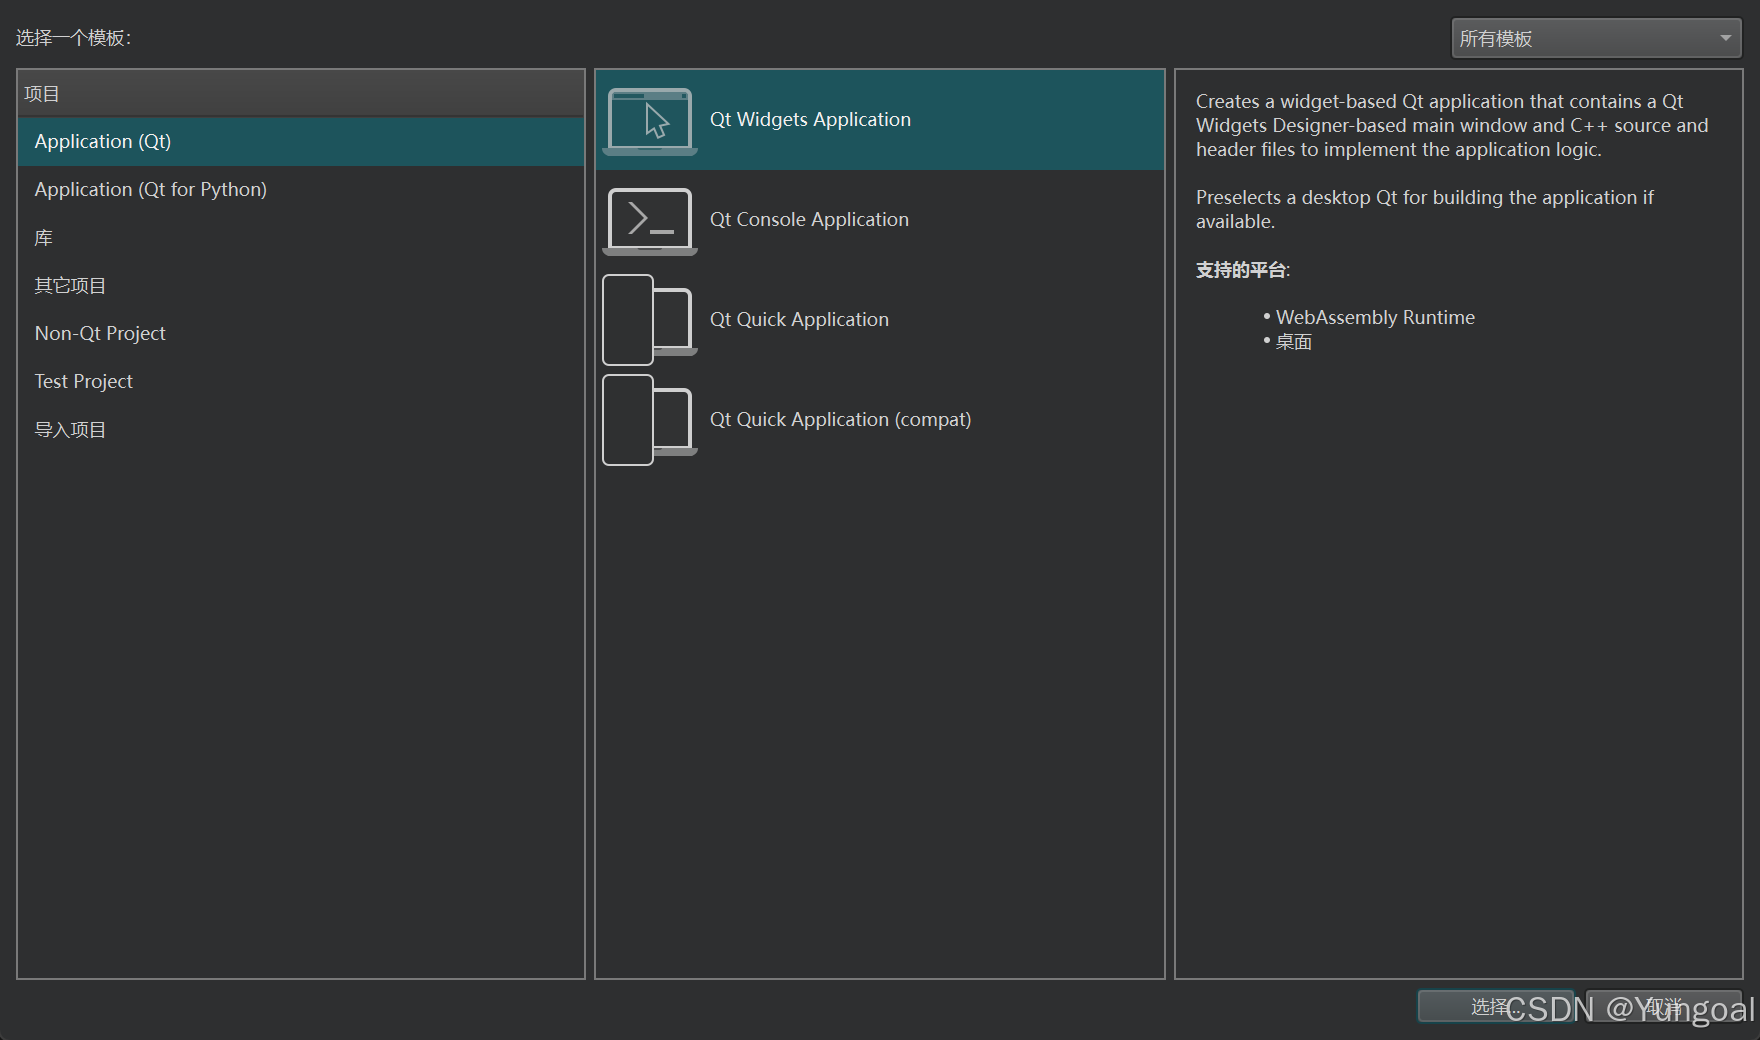Click the Qt Console Application terminal icon
The height and width of the screenshot is (1040, 1760).
(x=650, y=221)
